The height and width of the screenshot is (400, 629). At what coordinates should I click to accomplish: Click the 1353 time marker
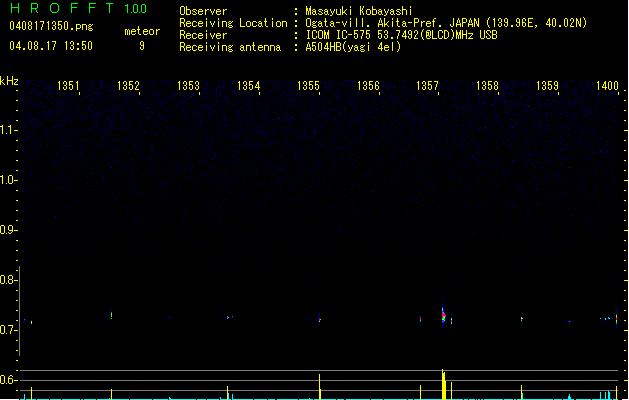tap(188, 85)
